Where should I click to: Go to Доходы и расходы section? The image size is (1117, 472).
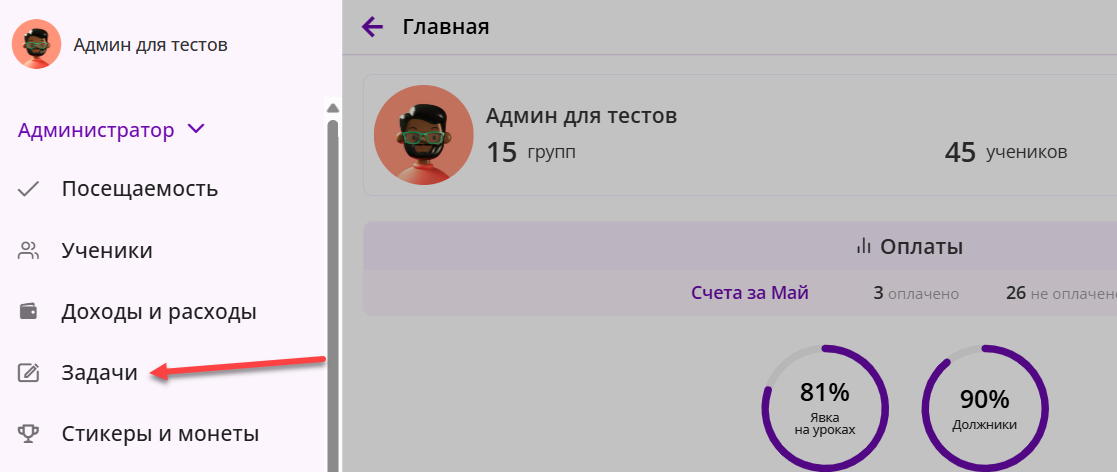(x=159, y=312)
